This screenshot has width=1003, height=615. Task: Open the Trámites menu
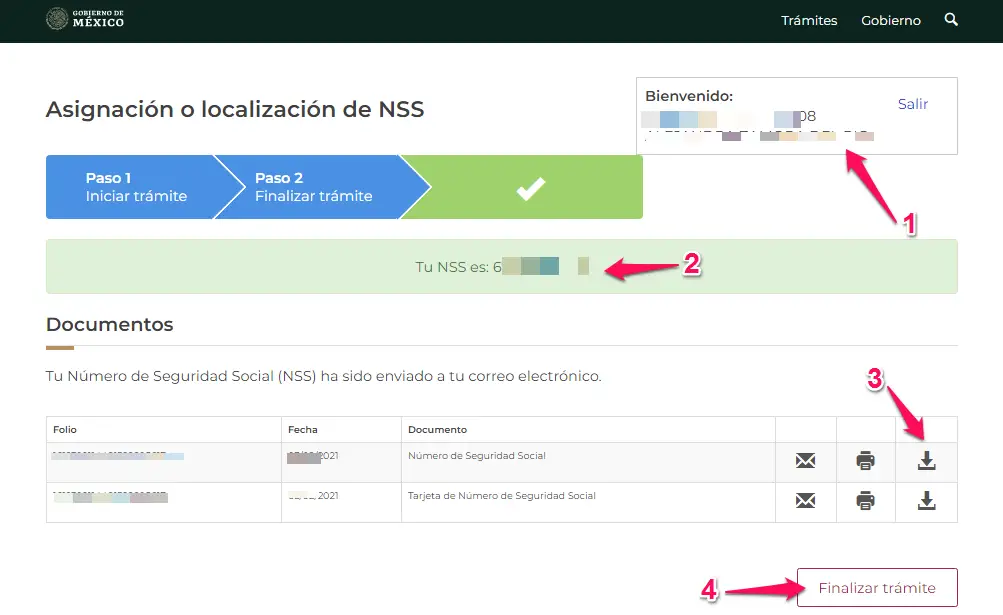tap(809, 20)
